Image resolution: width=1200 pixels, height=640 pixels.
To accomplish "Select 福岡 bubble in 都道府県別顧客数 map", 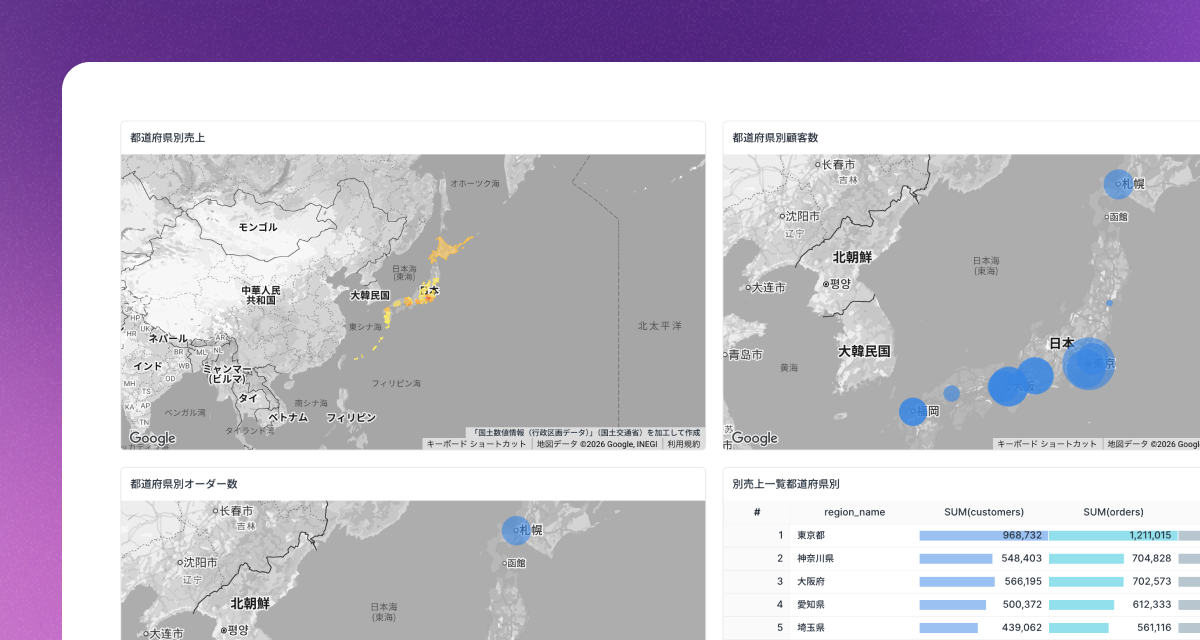I will pos(913,412).
